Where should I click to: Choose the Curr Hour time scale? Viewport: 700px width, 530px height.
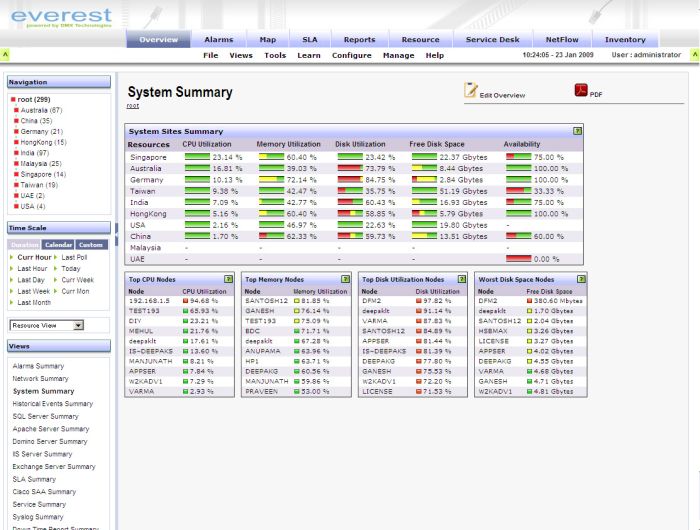coord(34,257)
